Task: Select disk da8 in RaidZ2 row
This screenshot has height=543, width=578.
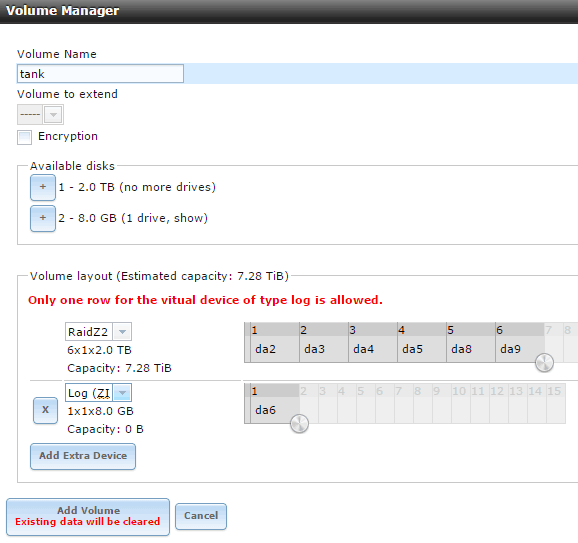Action: point(471,349)
